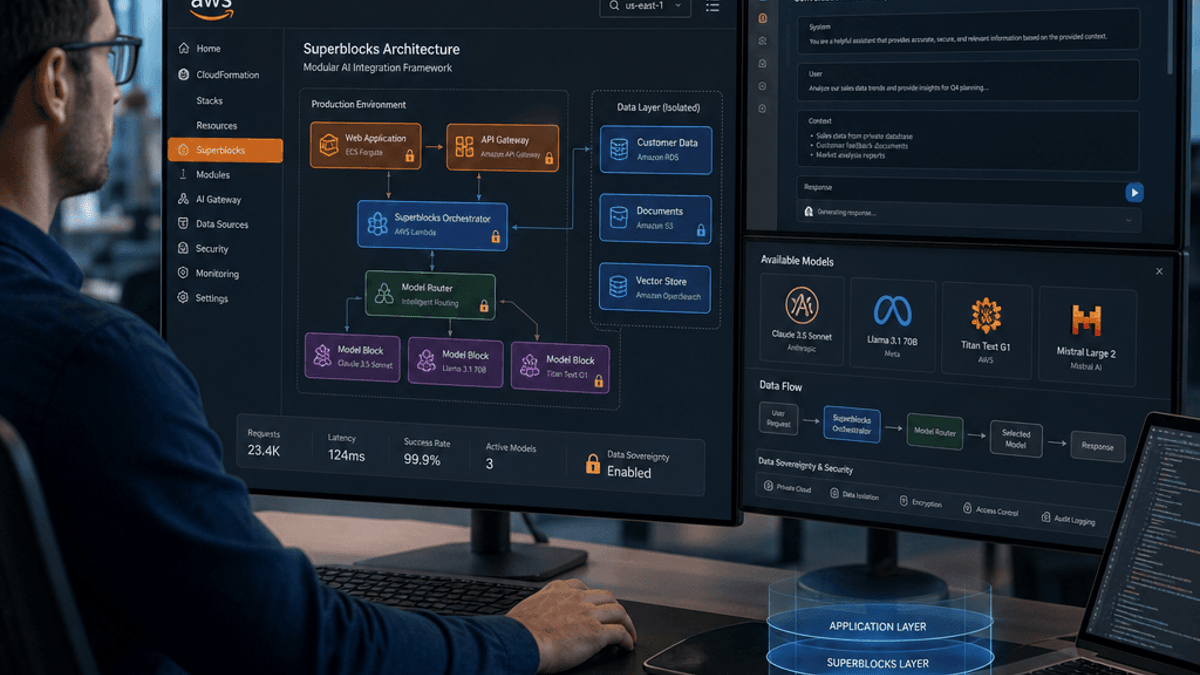Viewport: 1200px width, 675px height.
Task: Click the Monitoring sidebar icon
Action: 184,273
